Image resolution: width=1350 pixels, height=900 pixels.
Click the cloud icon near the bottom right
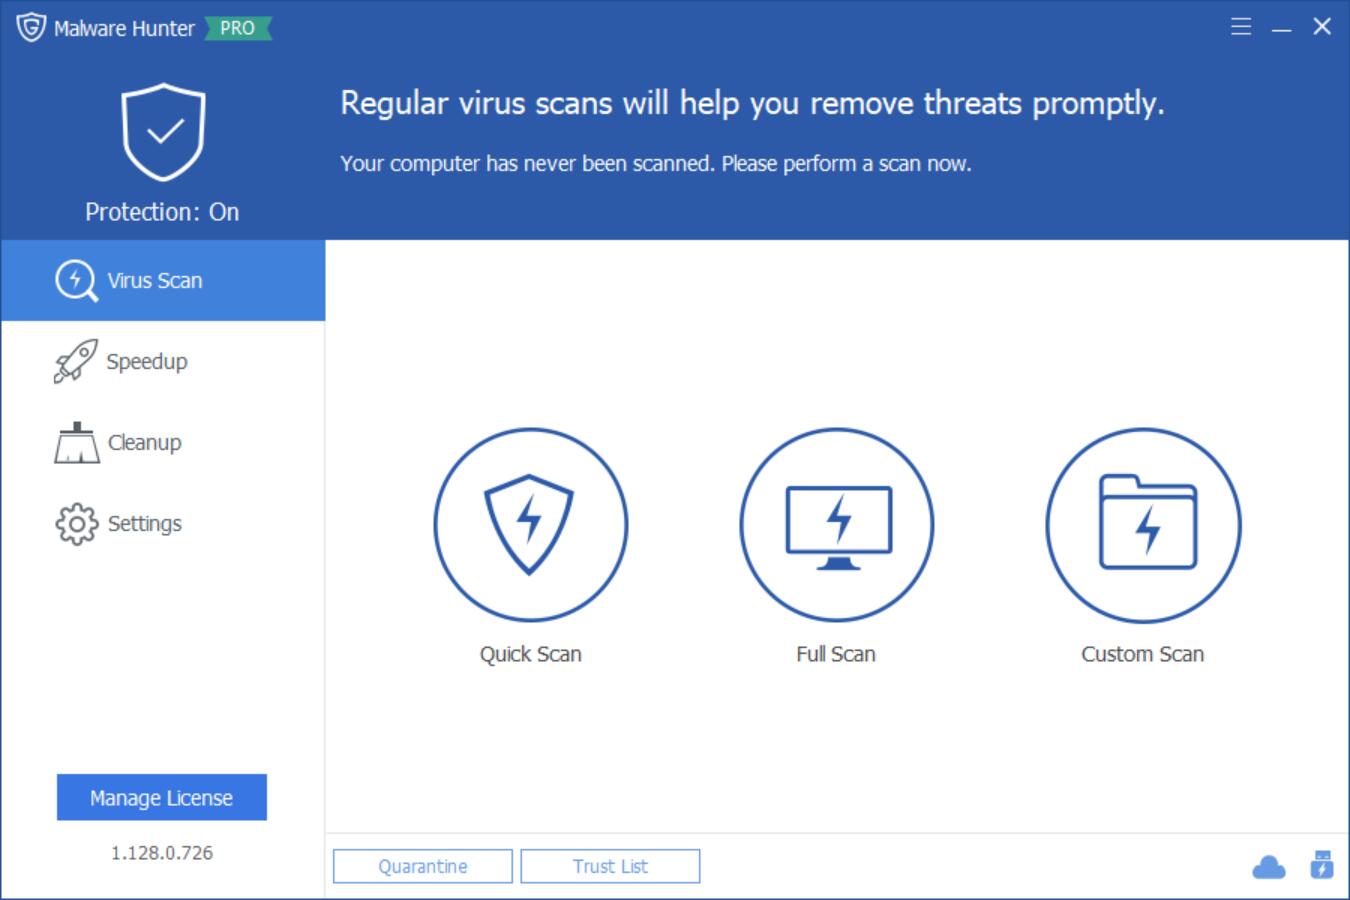click(1270, 866)
